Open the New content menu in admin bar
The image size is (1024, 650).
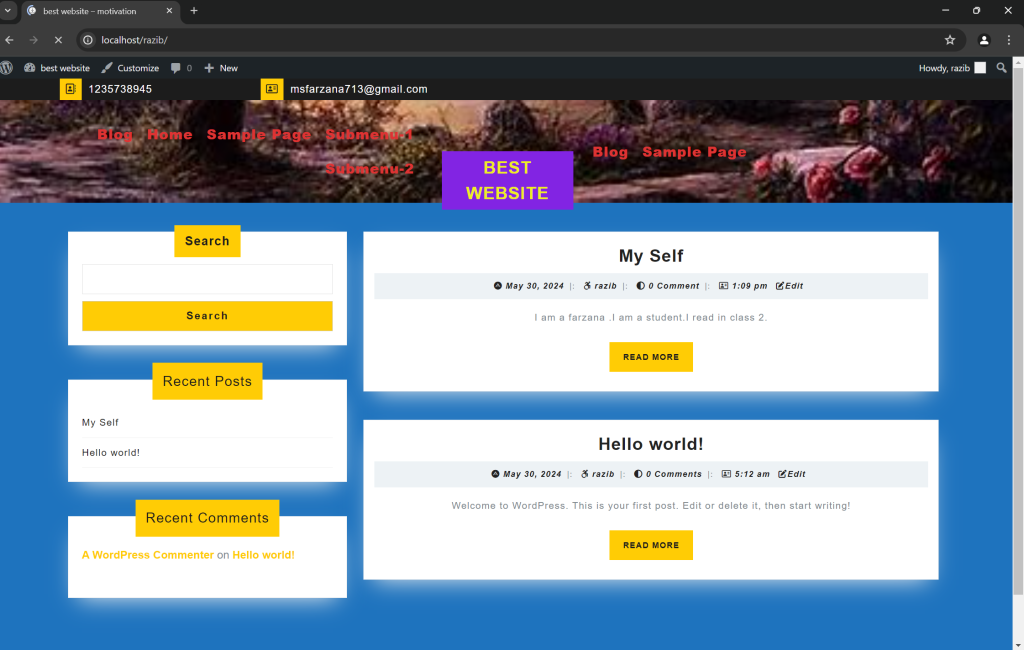(x=221, y=68)
